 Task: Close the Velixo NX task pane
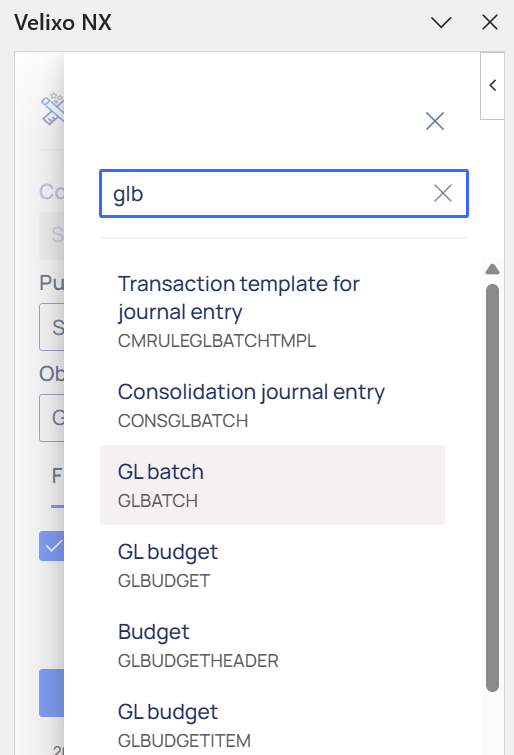[x=490, y=22]
